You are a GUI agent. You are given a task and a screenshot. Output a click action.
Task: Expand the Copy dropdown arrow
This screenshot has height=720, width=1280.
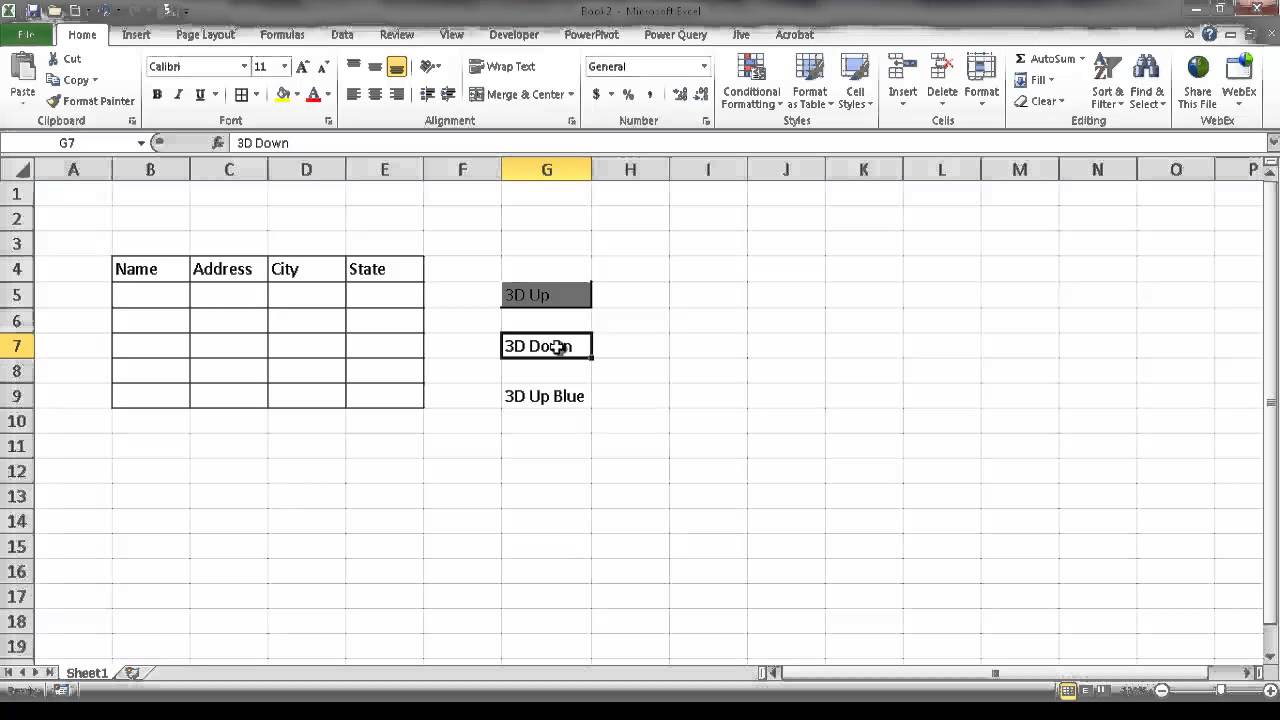coord(94,80)
